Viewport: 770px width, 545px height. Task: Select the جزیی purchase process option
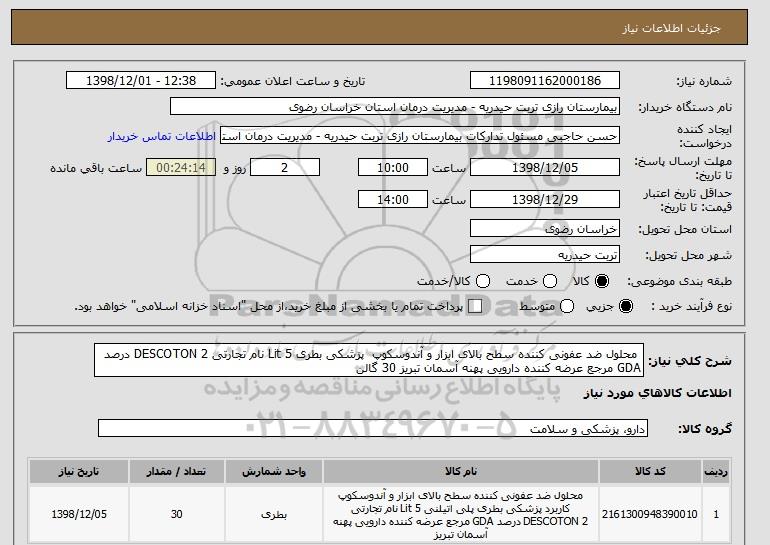(626, 306)
